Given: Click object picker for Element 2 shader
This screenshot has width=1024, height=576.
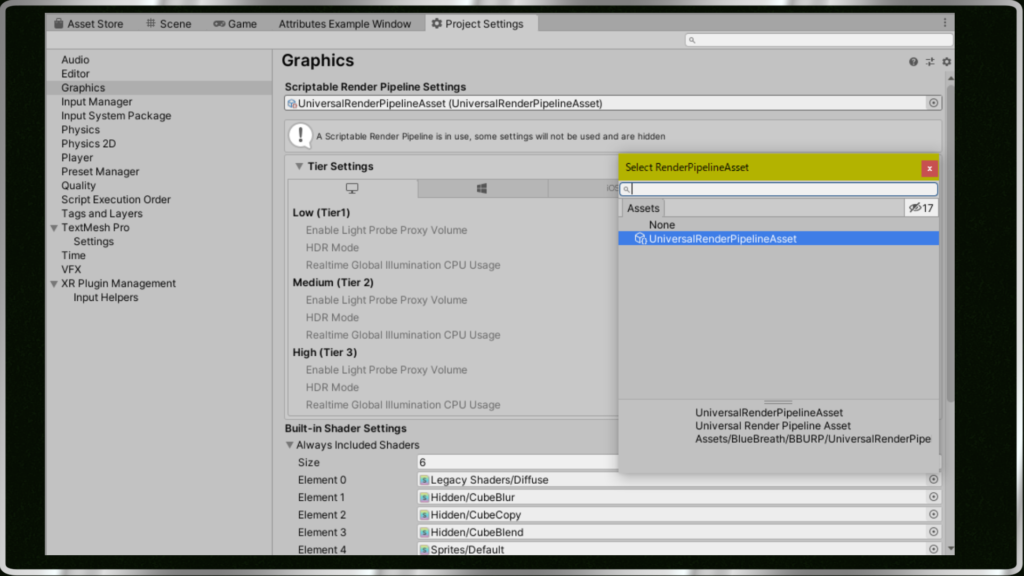Looking at the screenshot, I should click(934, 515).
